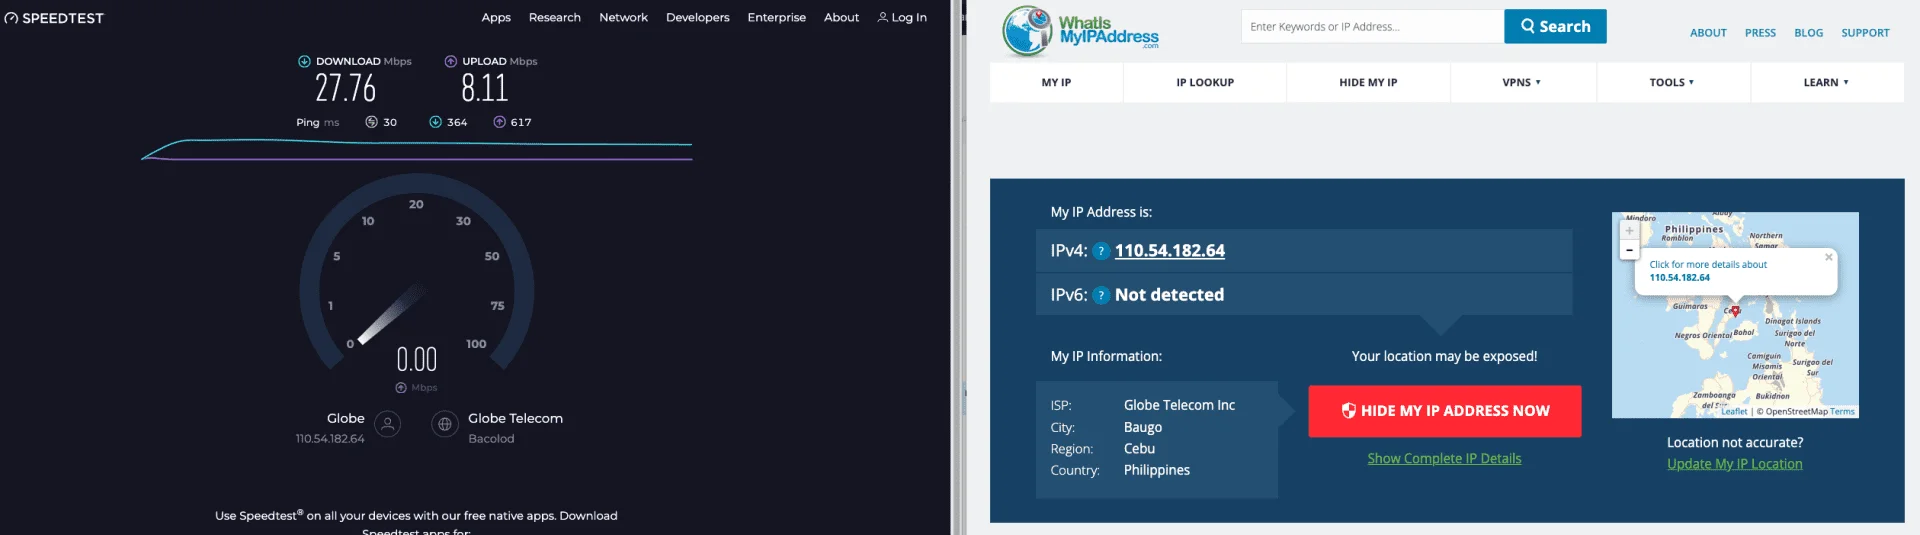Expand the VPNS dropdown menu

click(1521, 82)
